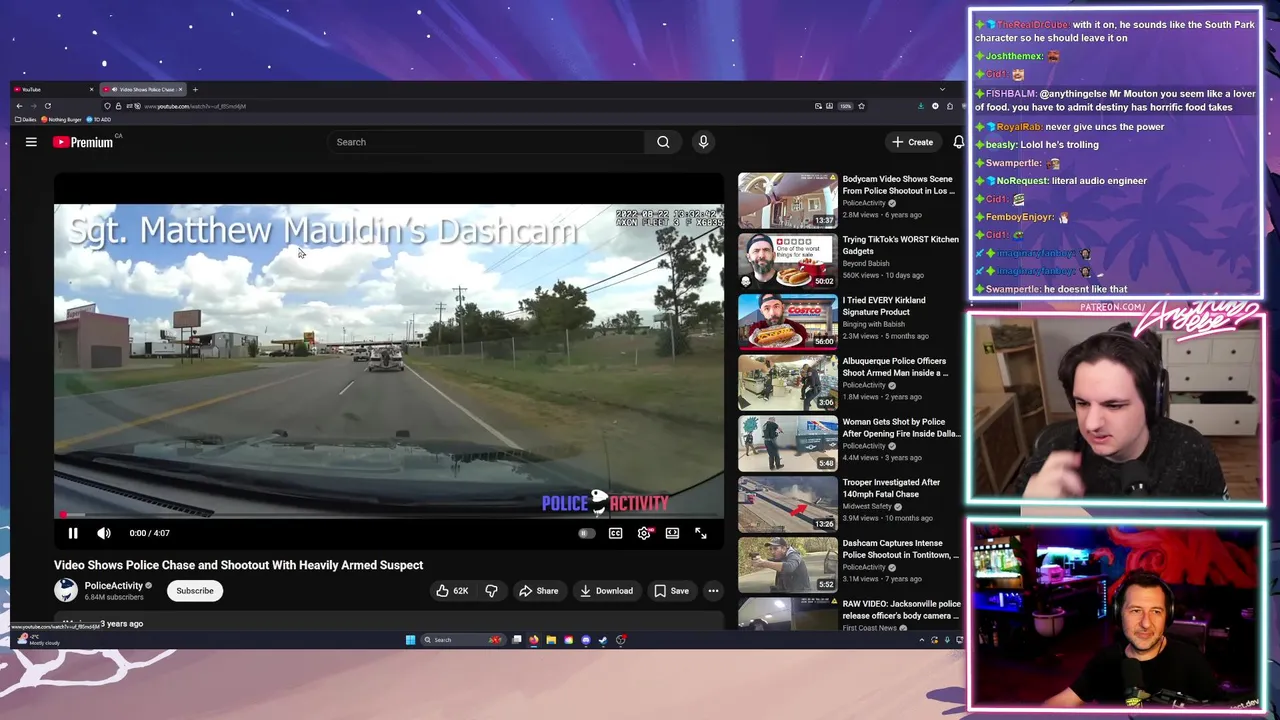Open File Explorer from the taskbar
1280x720 pixels.
point(551,640)
